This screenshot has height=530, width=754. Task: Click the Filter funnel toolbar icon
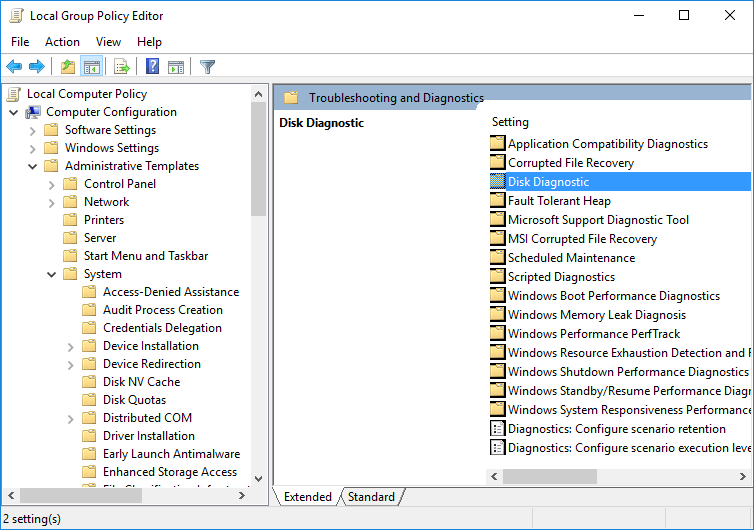[207, 67]
